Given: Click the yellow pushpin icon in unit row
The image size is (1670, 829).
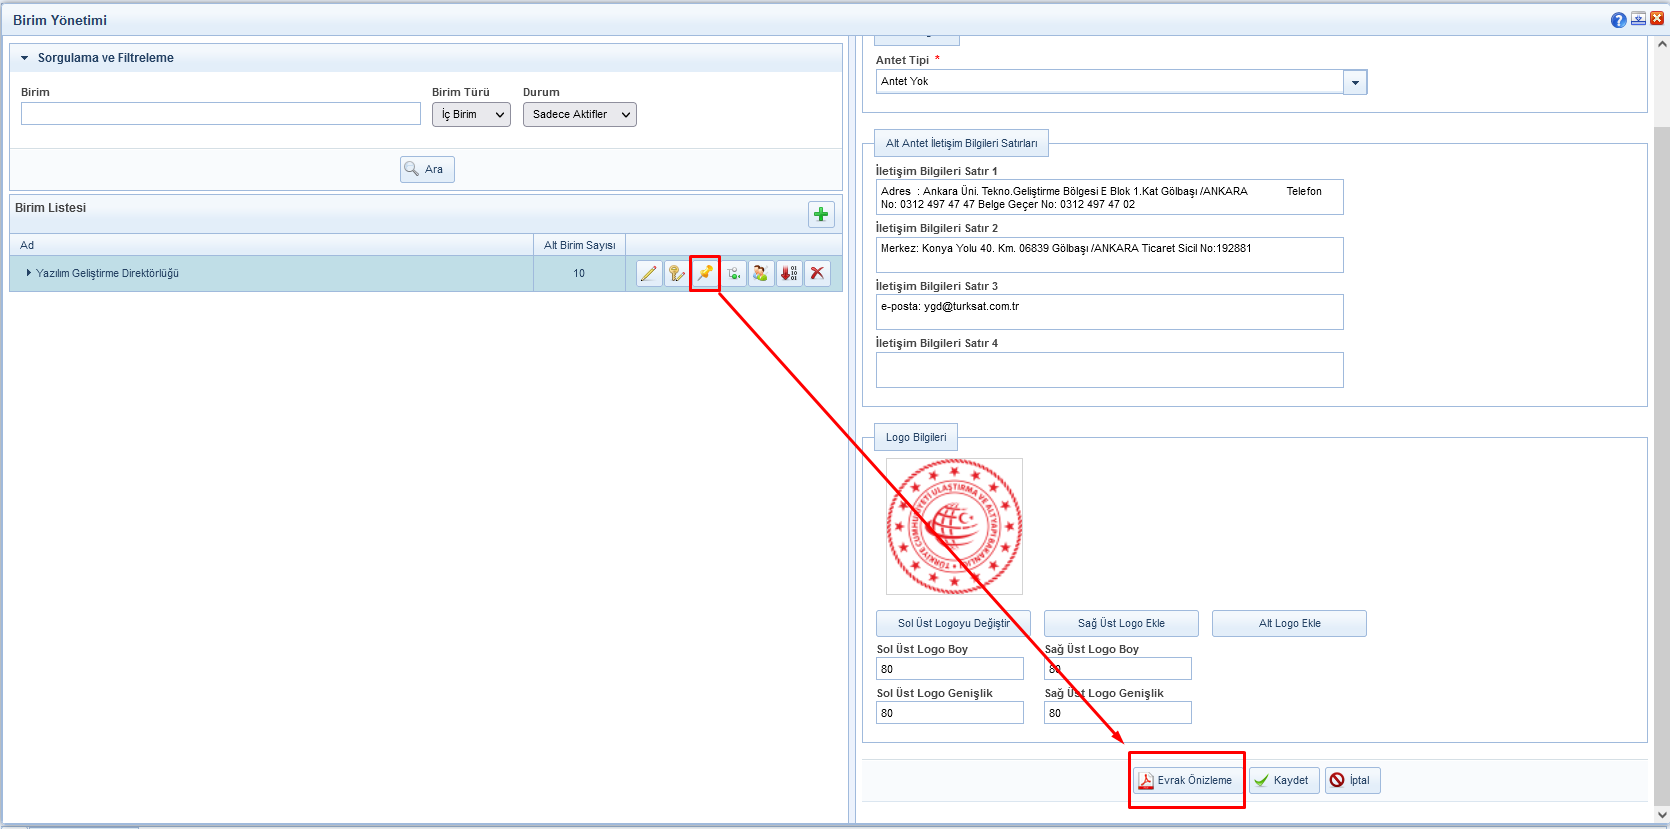Looking at the screenshot, I should tap(705, 273).
